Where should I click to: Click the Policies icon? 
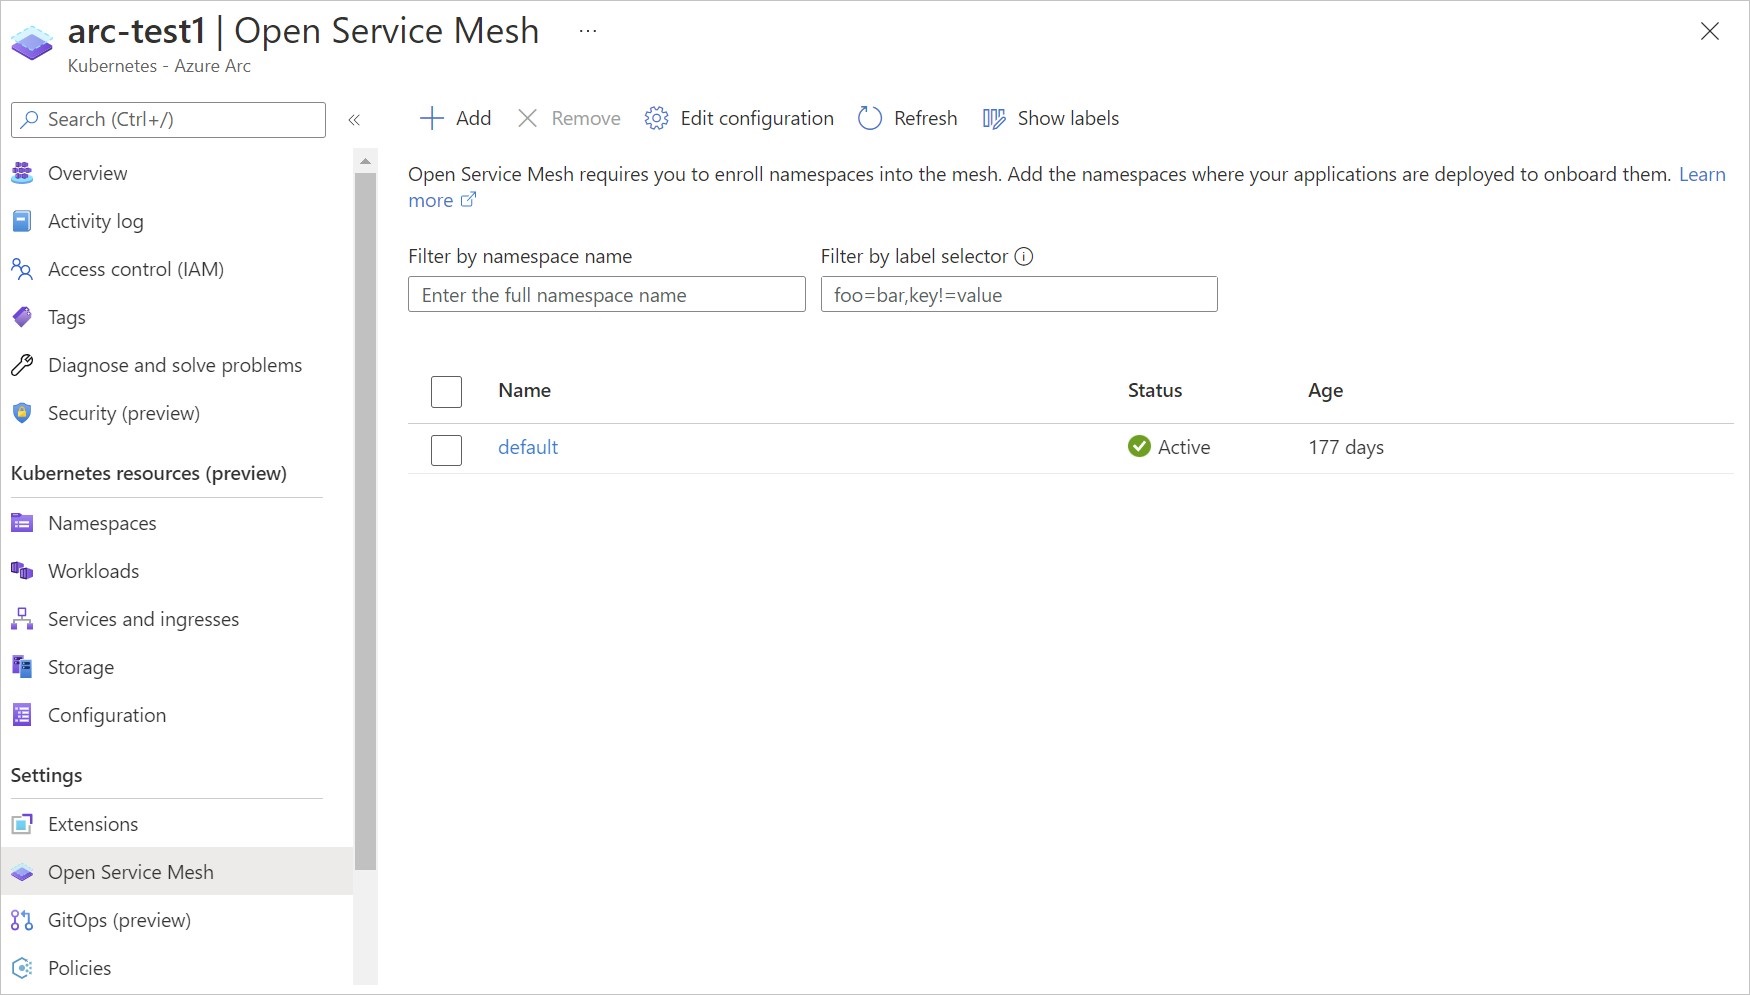point(22,968)
